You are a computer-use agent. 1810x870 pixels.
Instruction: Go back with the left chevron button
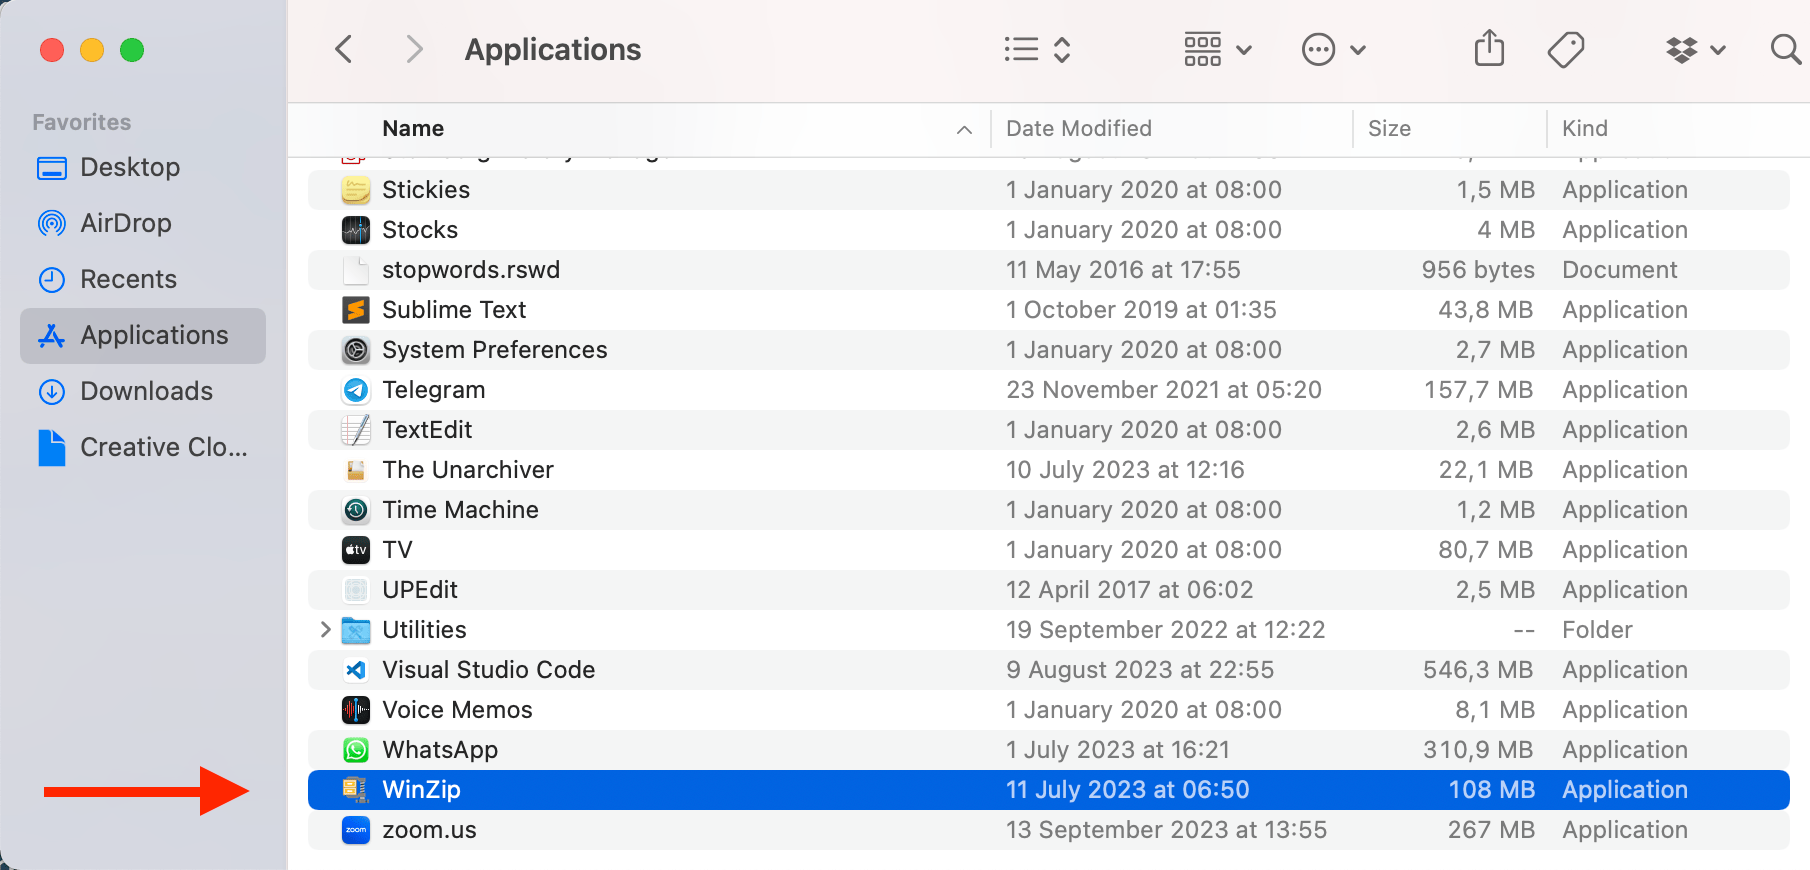[x=344, y=49]
